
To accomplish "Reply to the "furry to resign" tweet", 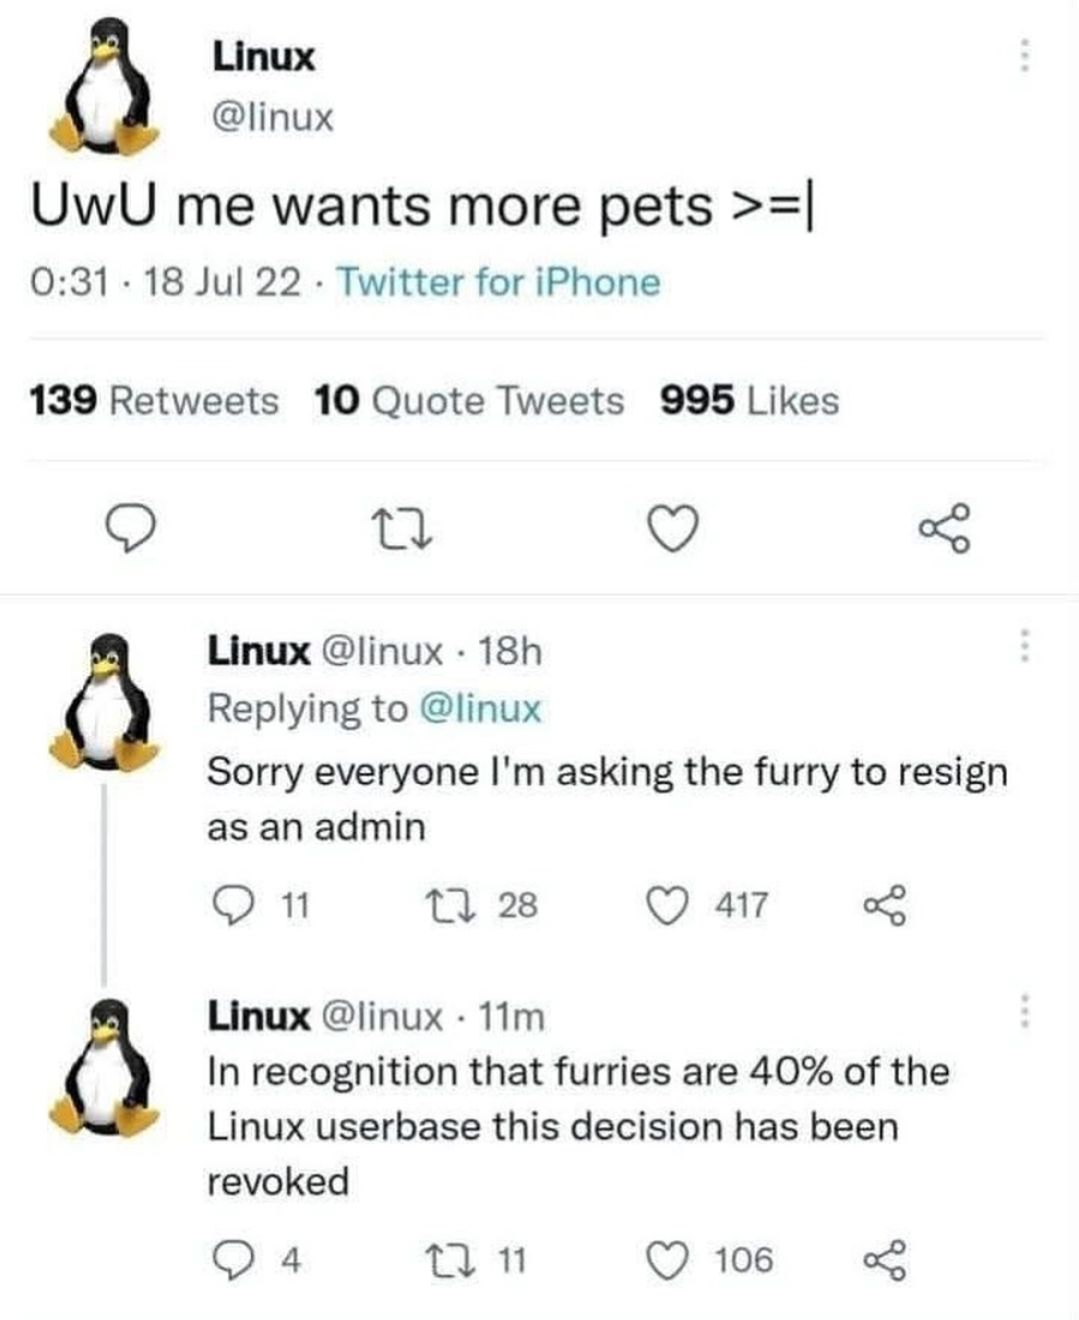I will point(234,905).
